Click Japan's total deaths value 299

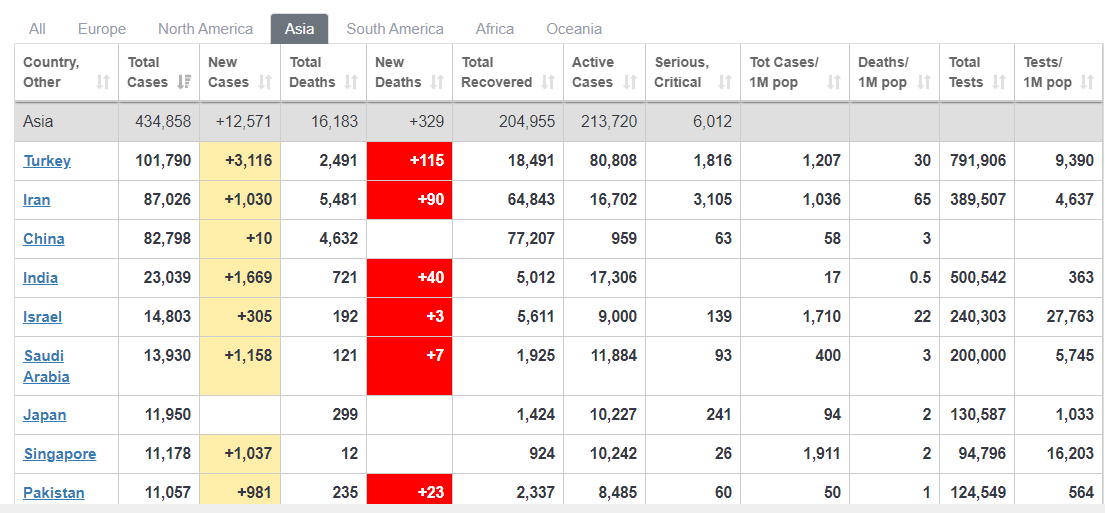(345, 414)
